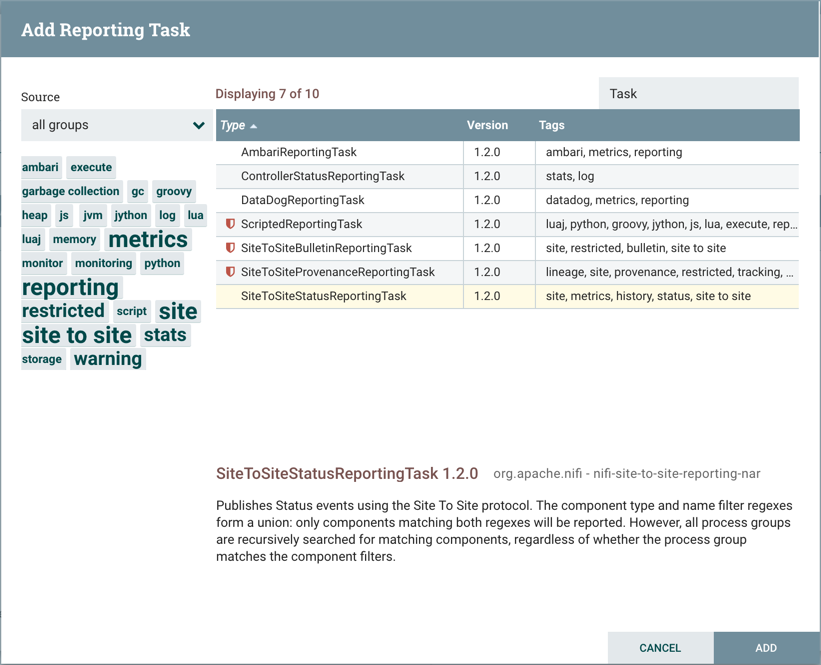Select the 'warning' tag
This screenshot has width=821, height=665.
107,358
